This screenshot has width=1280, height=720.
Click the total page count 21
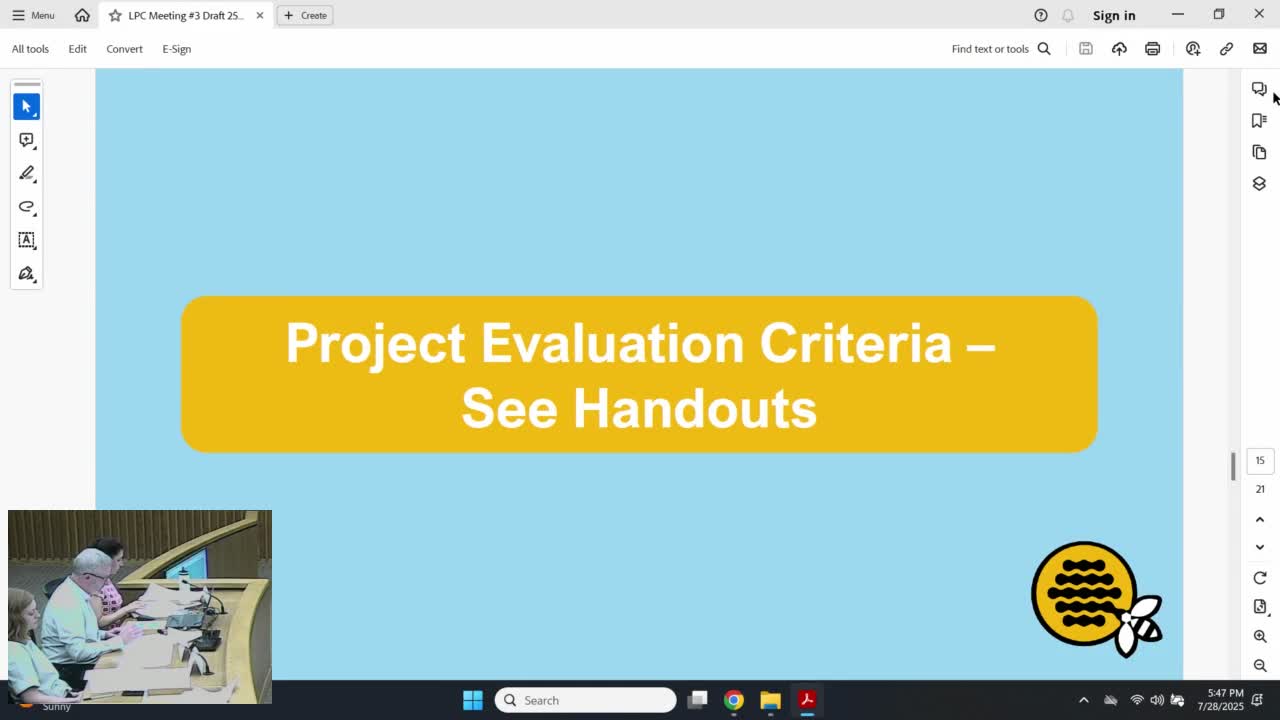(x=1260, y=489)
